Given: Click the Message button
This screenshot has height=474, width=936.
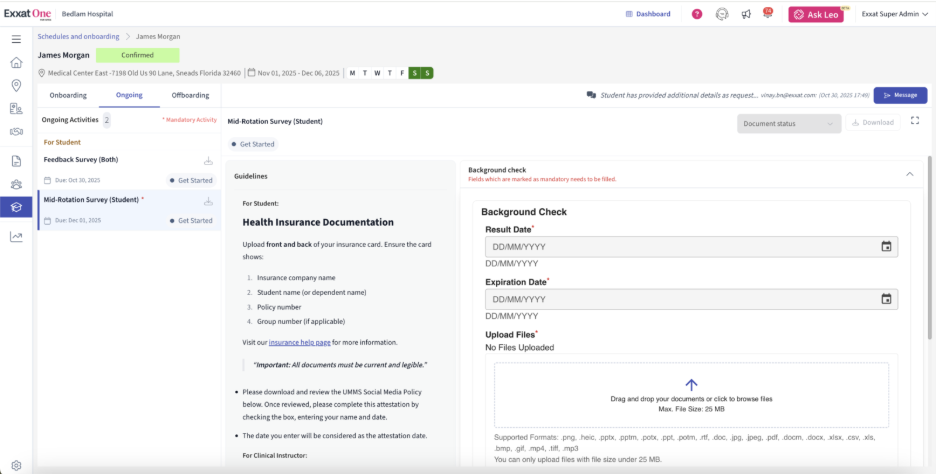Looking at the screenshot, I should point(900,95).
